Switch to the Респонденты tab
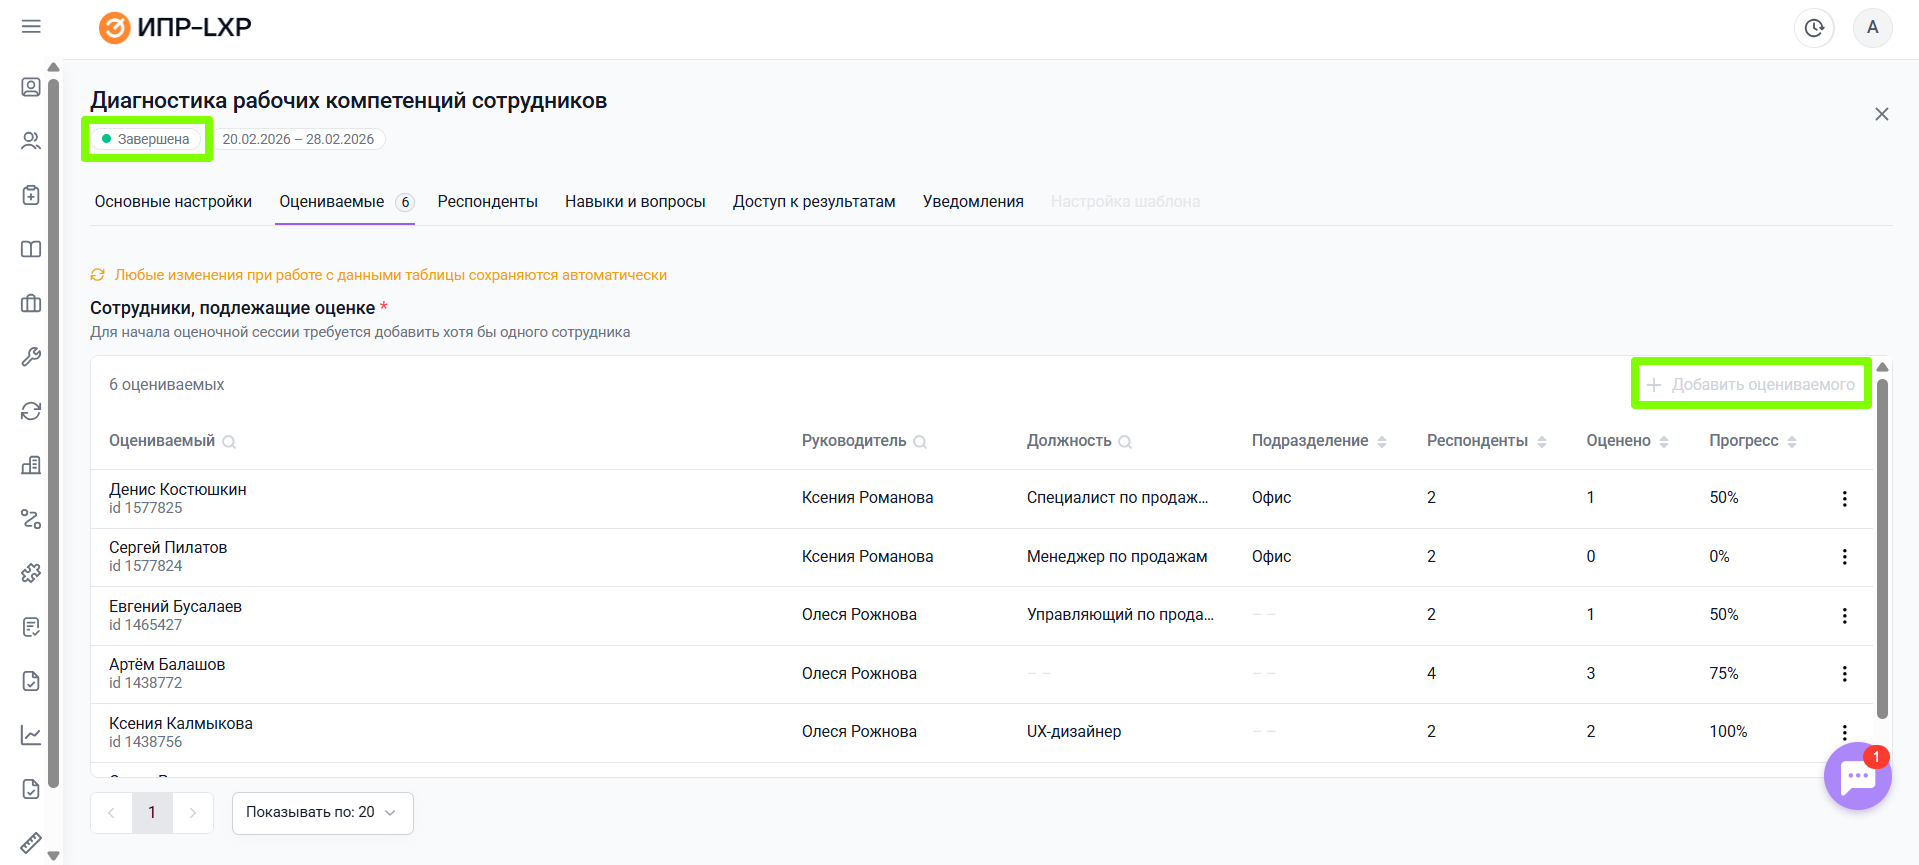Screen dimensions: 1919x865 pos(487,202)
